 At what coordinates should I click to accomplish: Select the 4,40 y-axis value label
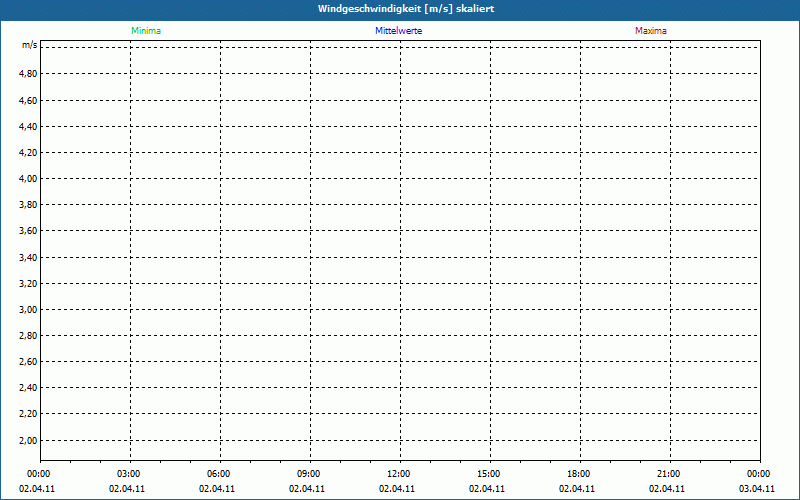click(x=28, y=127)
